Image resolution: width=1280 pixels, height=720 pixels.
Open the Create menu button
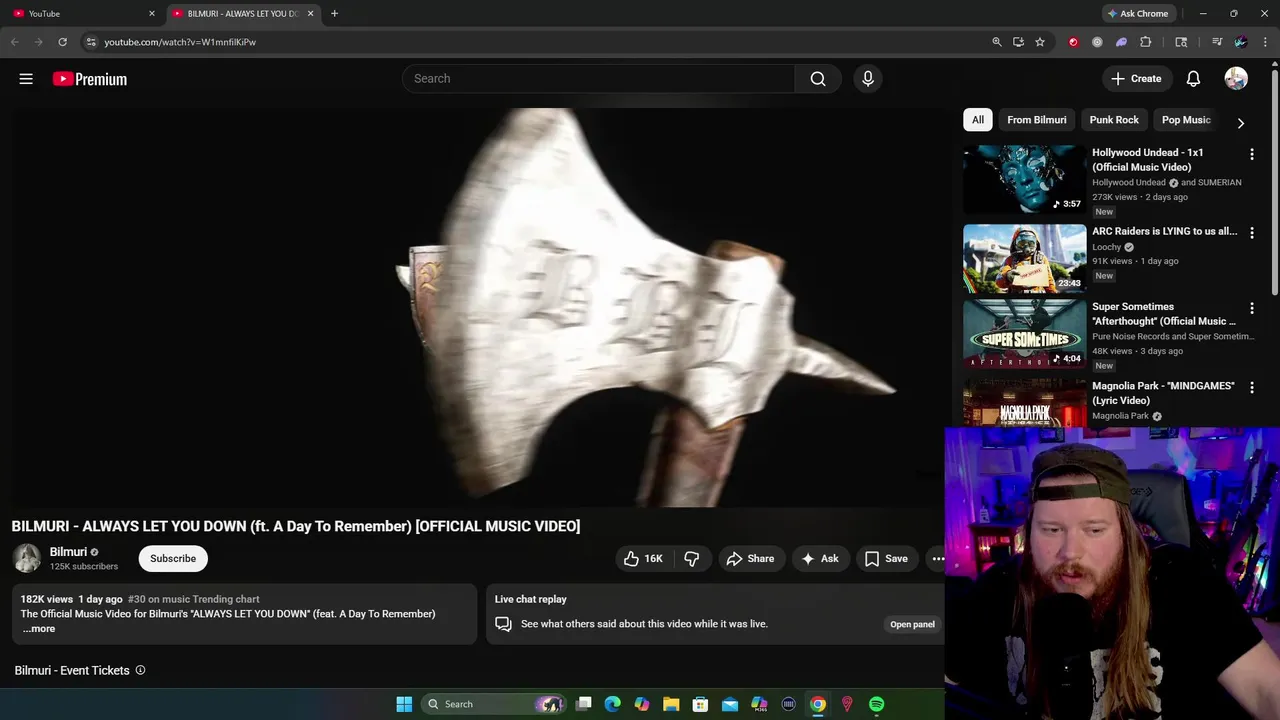click(1136, 79)
